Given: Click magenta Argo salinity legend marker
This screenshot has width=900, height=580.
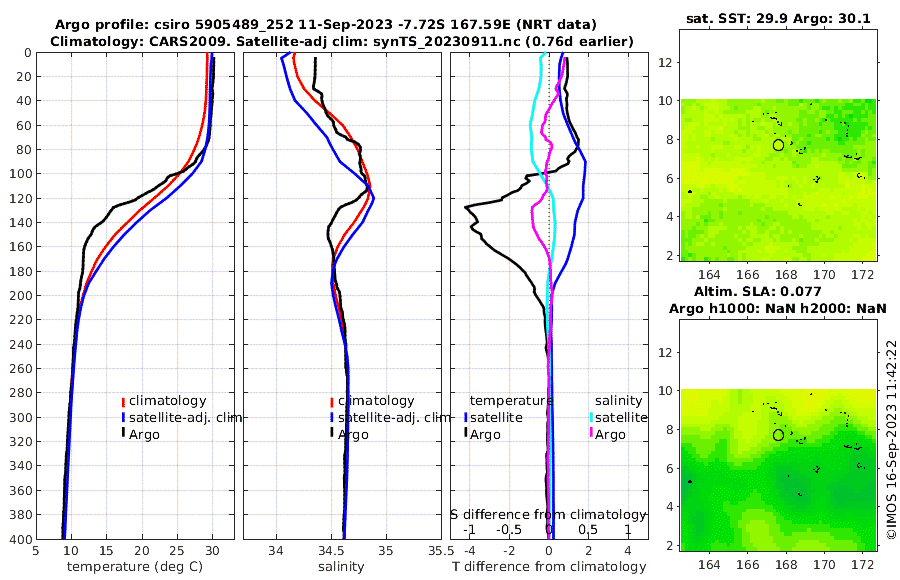Looking at the screenshot, I should (592, 434).
